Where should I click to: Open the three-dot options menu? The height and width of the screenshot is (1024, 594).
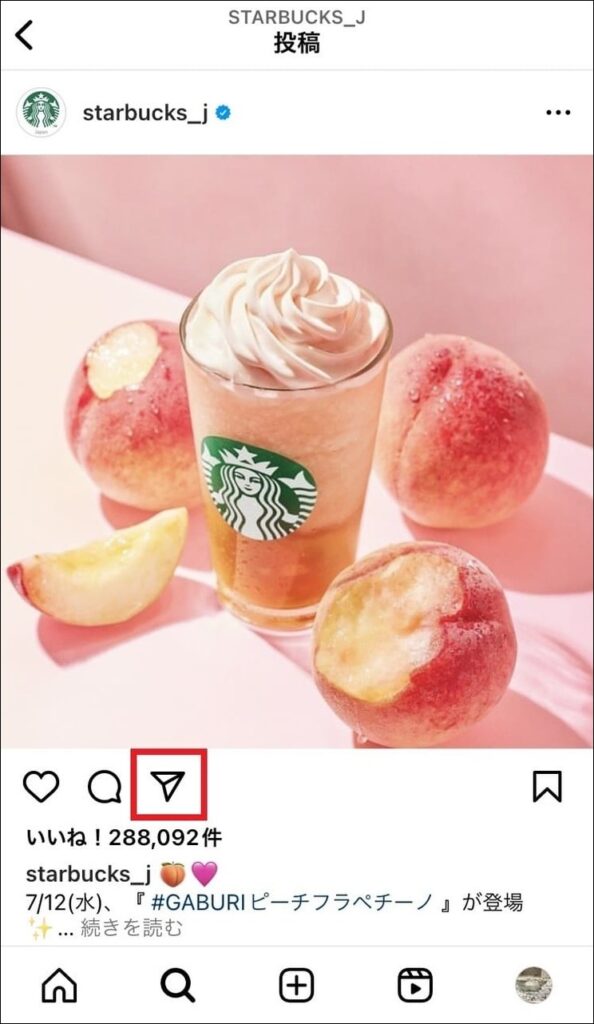(x=558, y=112)
